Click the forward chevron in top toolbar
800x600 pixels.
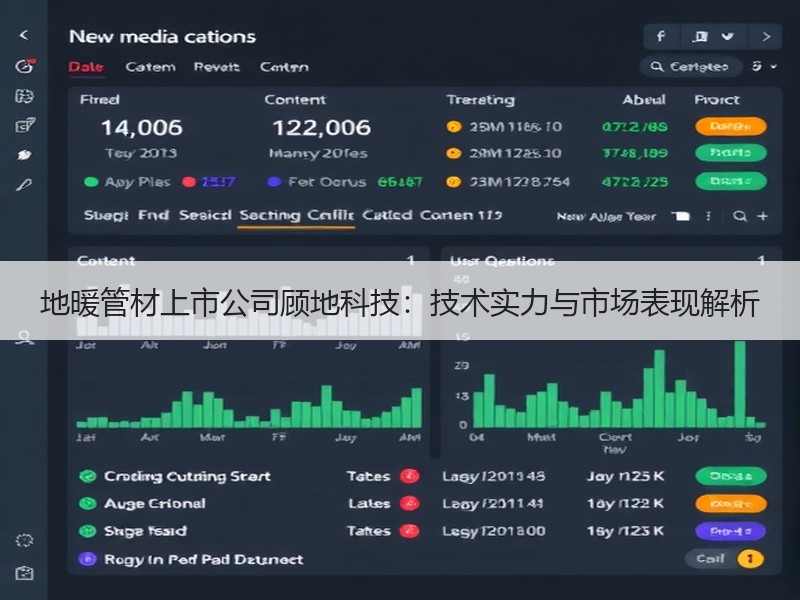pos(766,37)
